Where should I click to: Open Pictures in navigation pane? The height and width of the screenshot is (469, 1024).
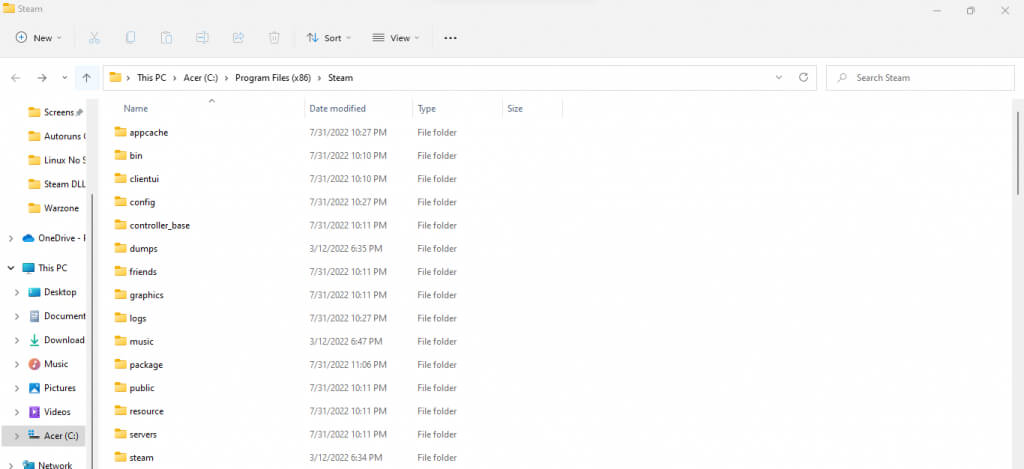(52, 388)
